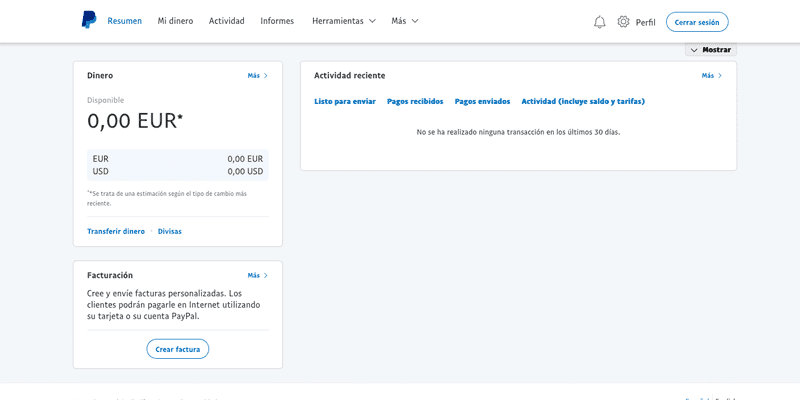Click the settings gear icon
800x400 pixels.
pos(623,22)
